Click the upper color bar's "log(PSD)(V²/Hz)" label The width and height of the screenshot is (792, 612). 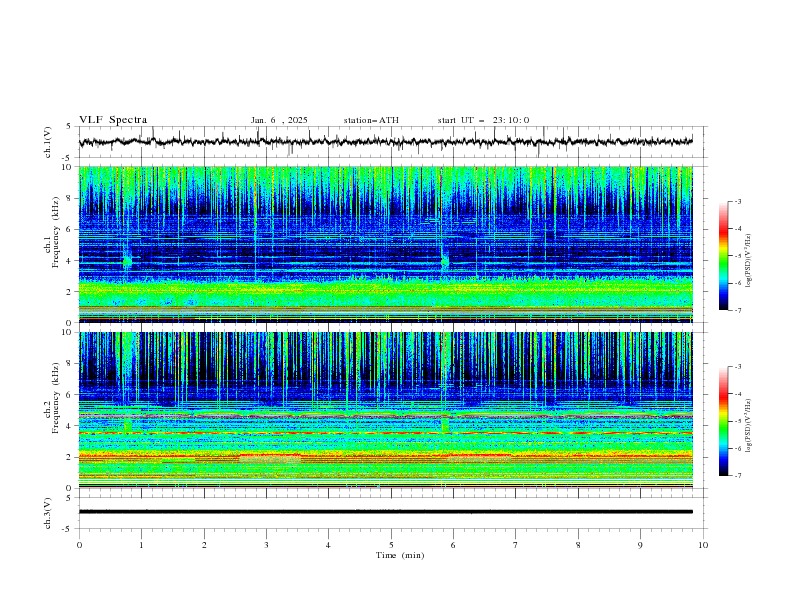(x=748, y=261)
